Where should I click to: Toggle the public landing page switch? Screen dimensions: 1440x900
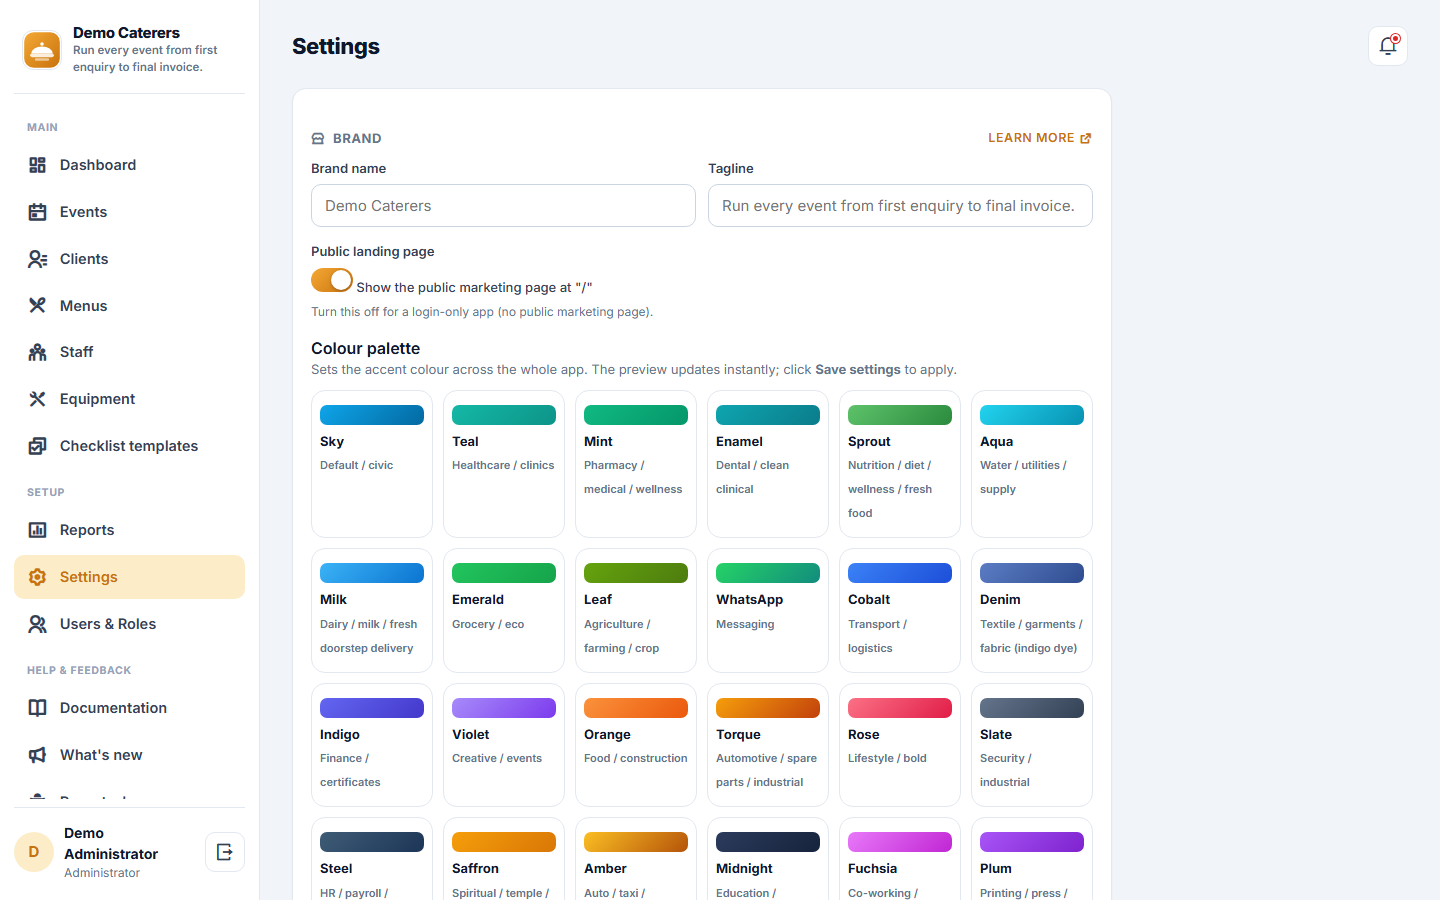(332, 280)
